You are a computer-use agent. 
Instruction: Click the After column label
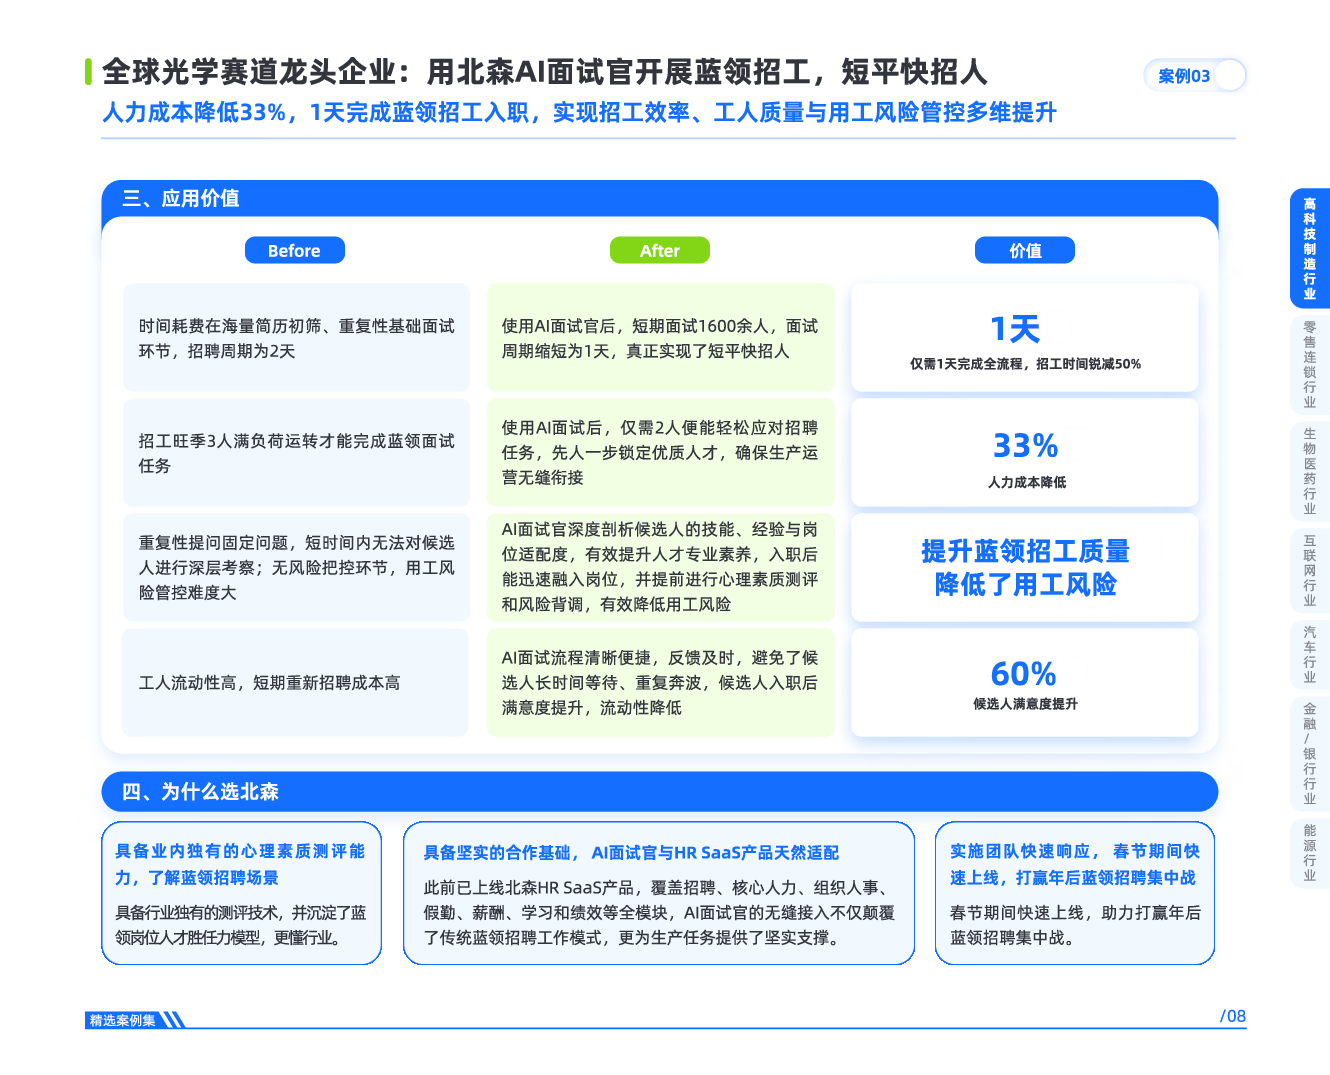click(x=659, y=251)
